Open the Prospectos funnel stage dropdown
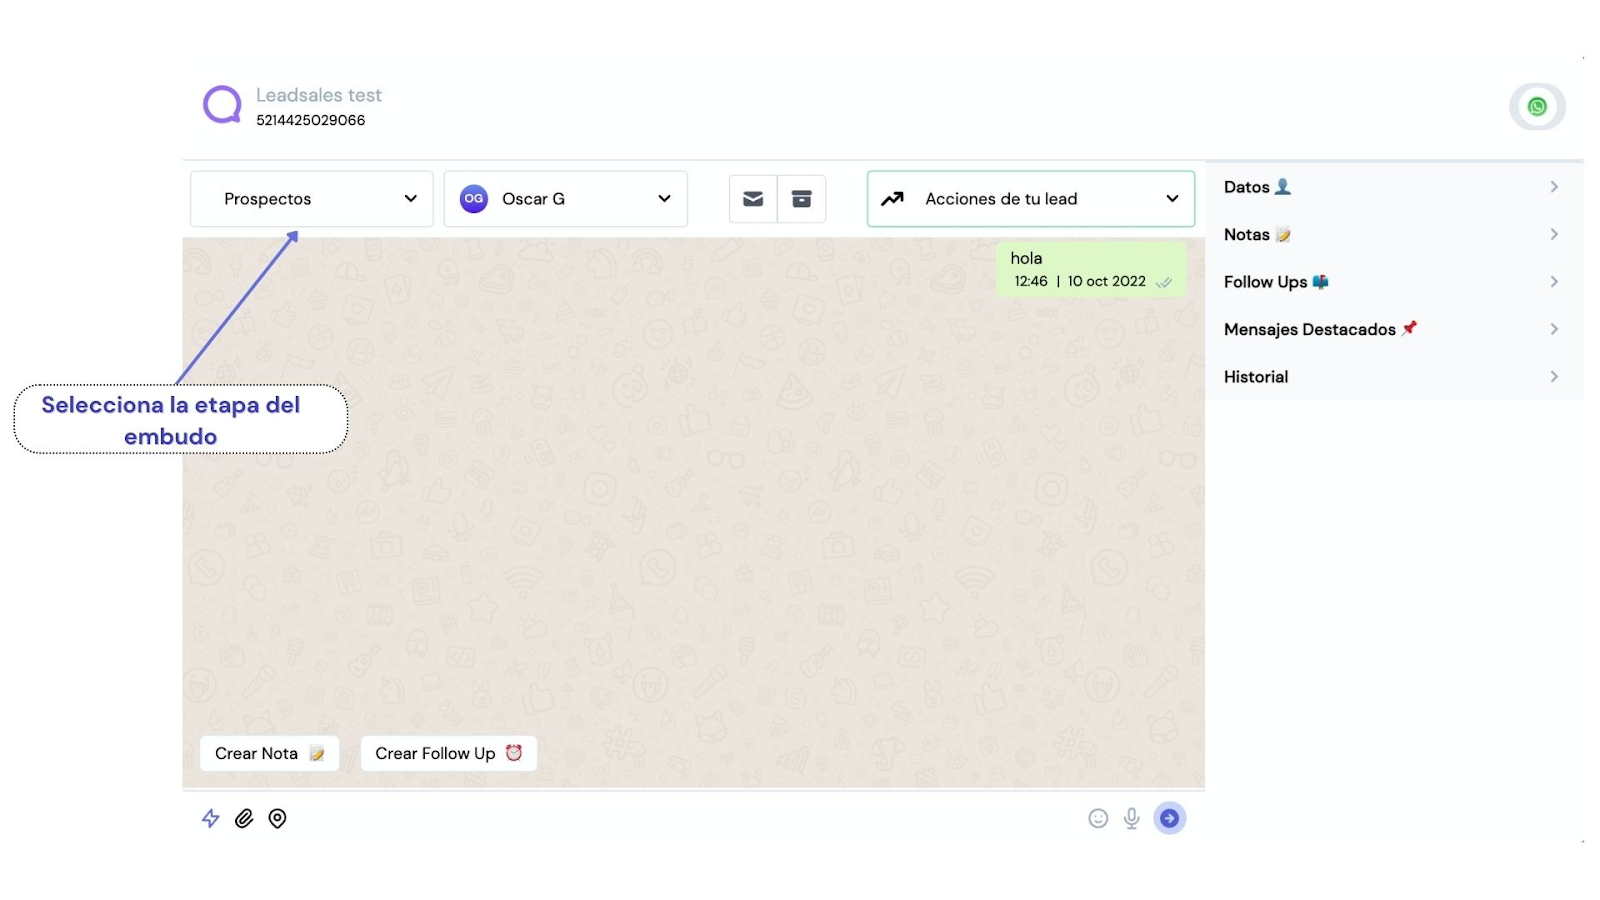The height and width of the screenshot is (900, 1600). [x=311, y=199]
